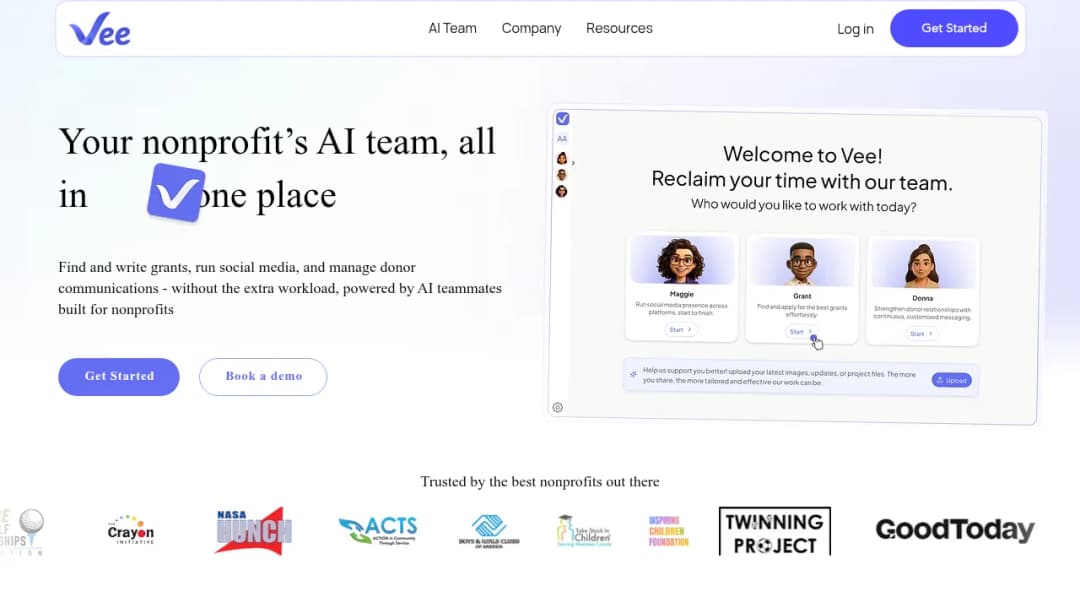Click the checkmark icon in preview sidebar
1080x608 pixels.
[x=562, y=118]
